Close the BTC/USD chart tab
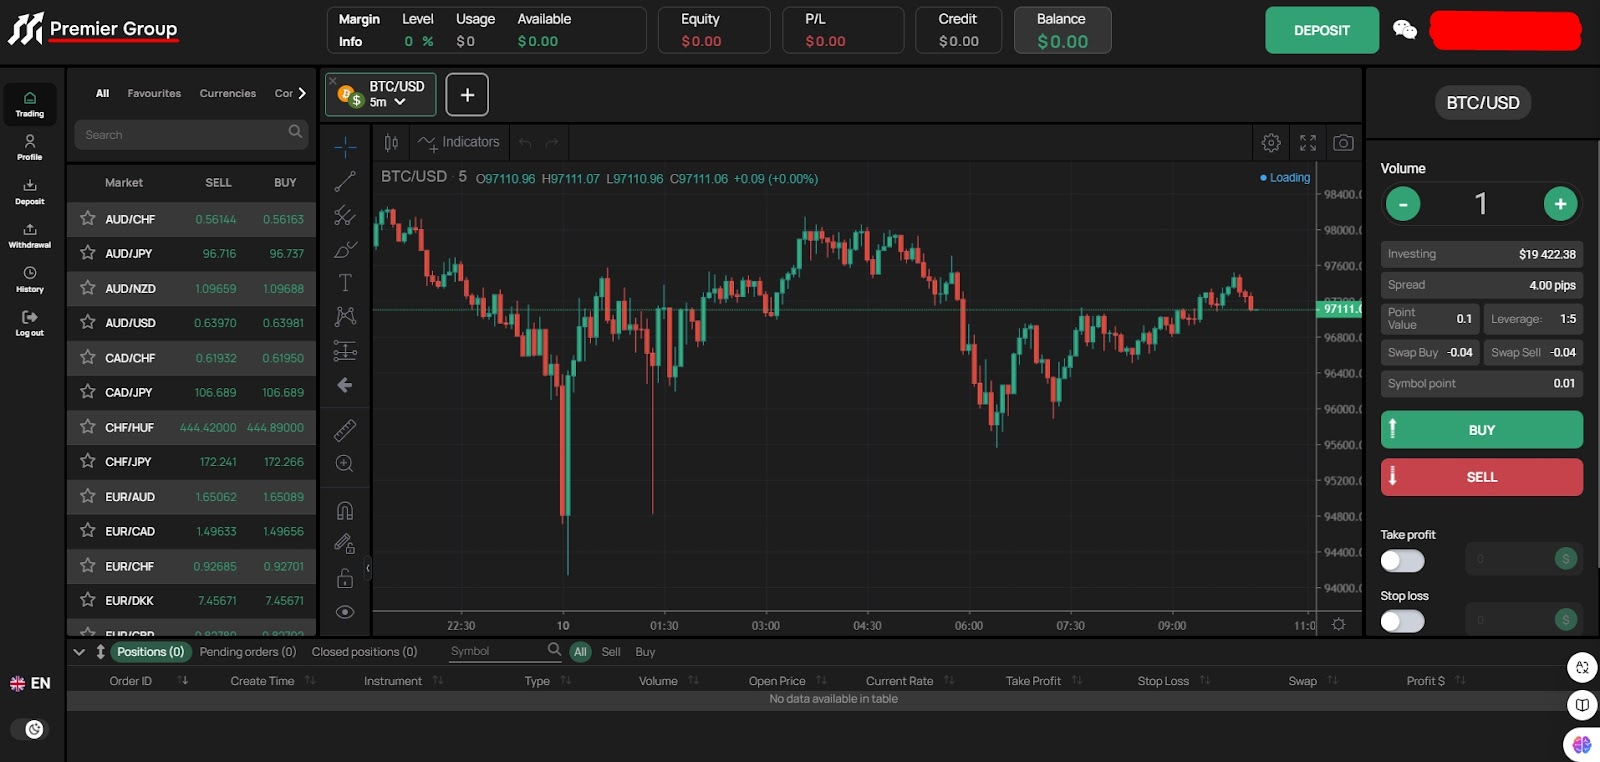The width and height of the screenshot is (1600, 762). point(333,81)
